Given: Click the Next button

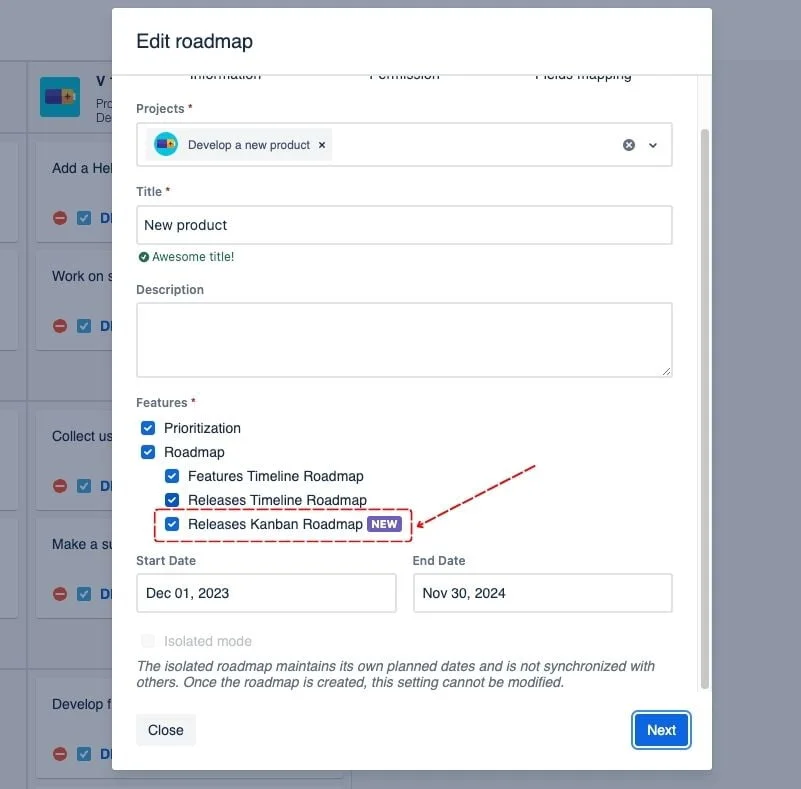Looking at the screenshot, I should click(x=661, y=730).
